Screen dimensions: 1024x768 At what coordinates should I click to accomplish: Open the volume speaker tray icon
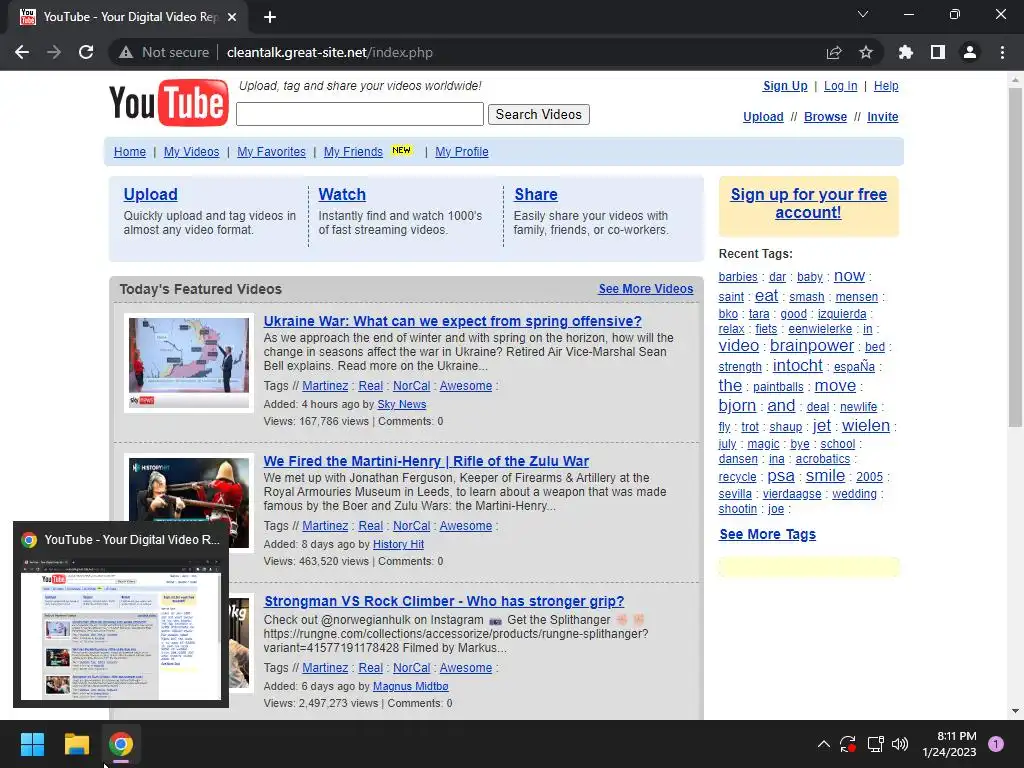click(900, 744)
